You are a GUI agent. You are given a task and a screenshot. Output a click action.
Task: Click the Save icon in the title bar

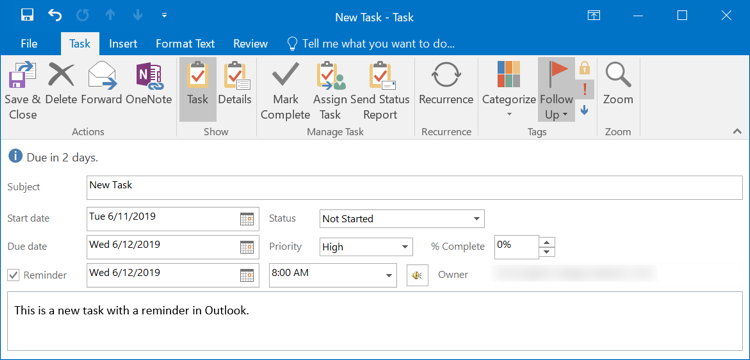pos(27,15)
